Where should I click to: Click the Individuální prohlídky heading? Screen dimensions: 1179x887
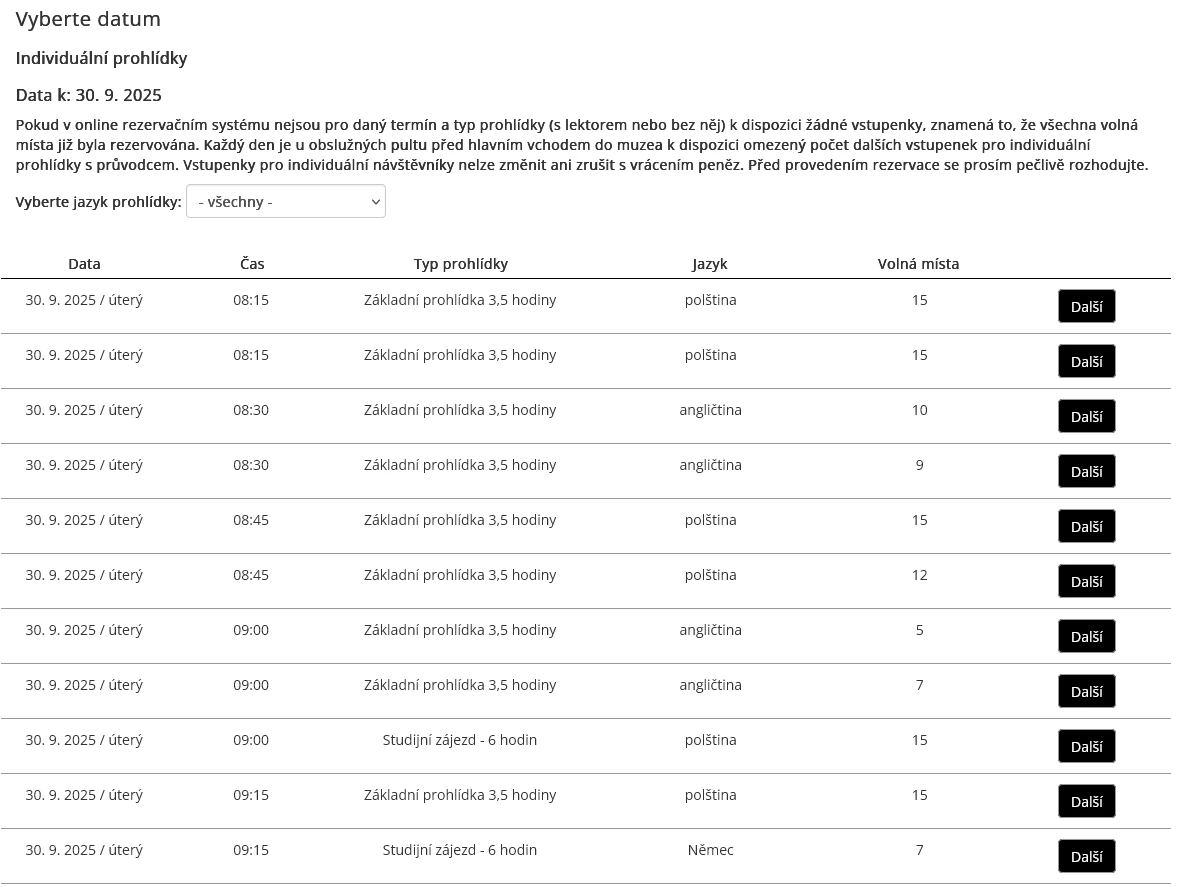[101, 58]
